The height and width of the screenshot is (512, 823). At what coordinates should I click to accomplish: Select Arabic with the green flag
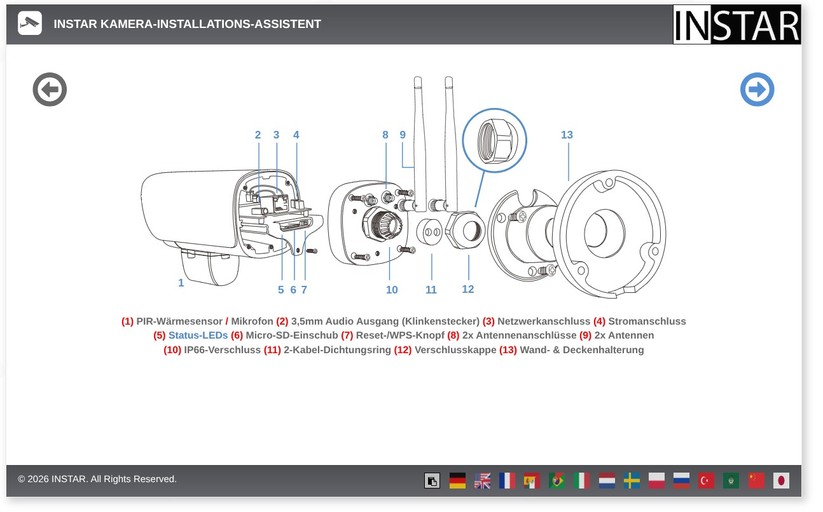tap(731, 480)
